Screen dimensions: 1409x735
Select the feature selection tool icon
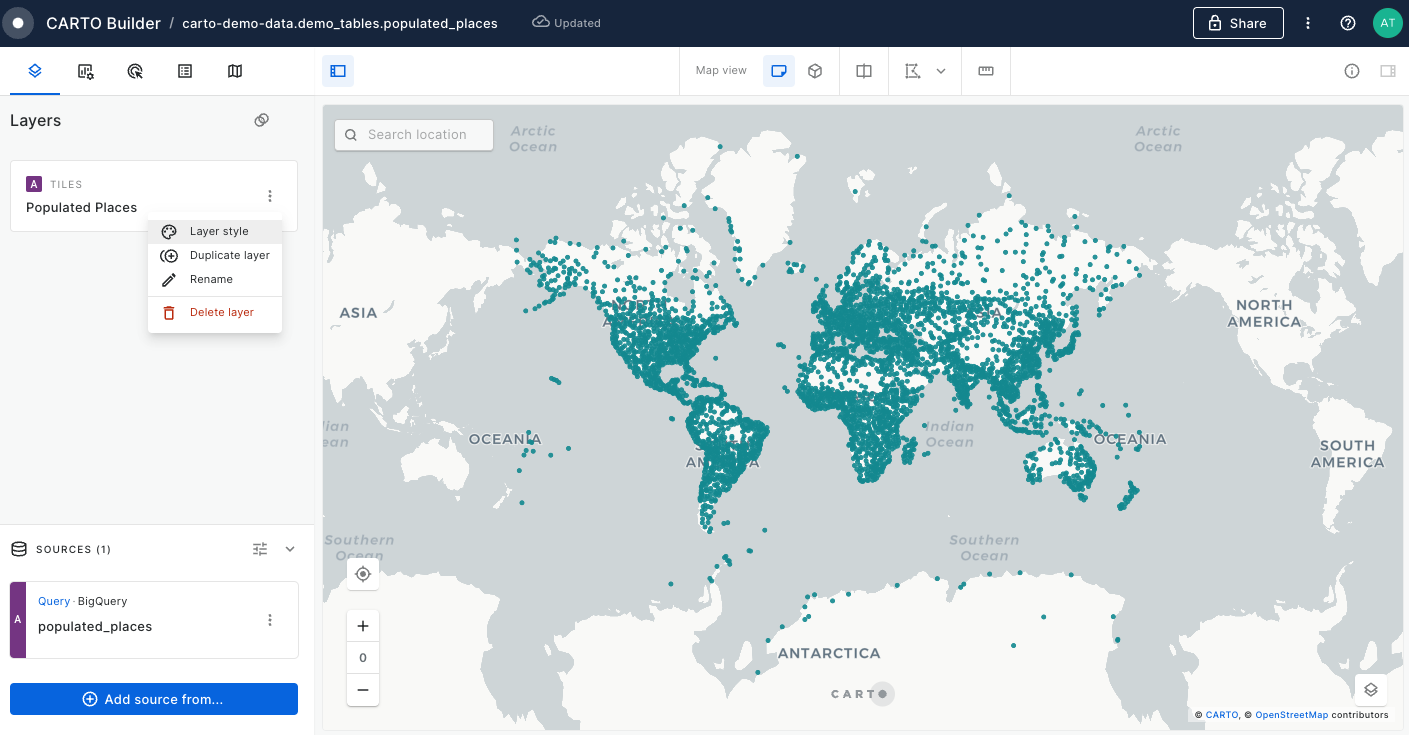point(912,71)
